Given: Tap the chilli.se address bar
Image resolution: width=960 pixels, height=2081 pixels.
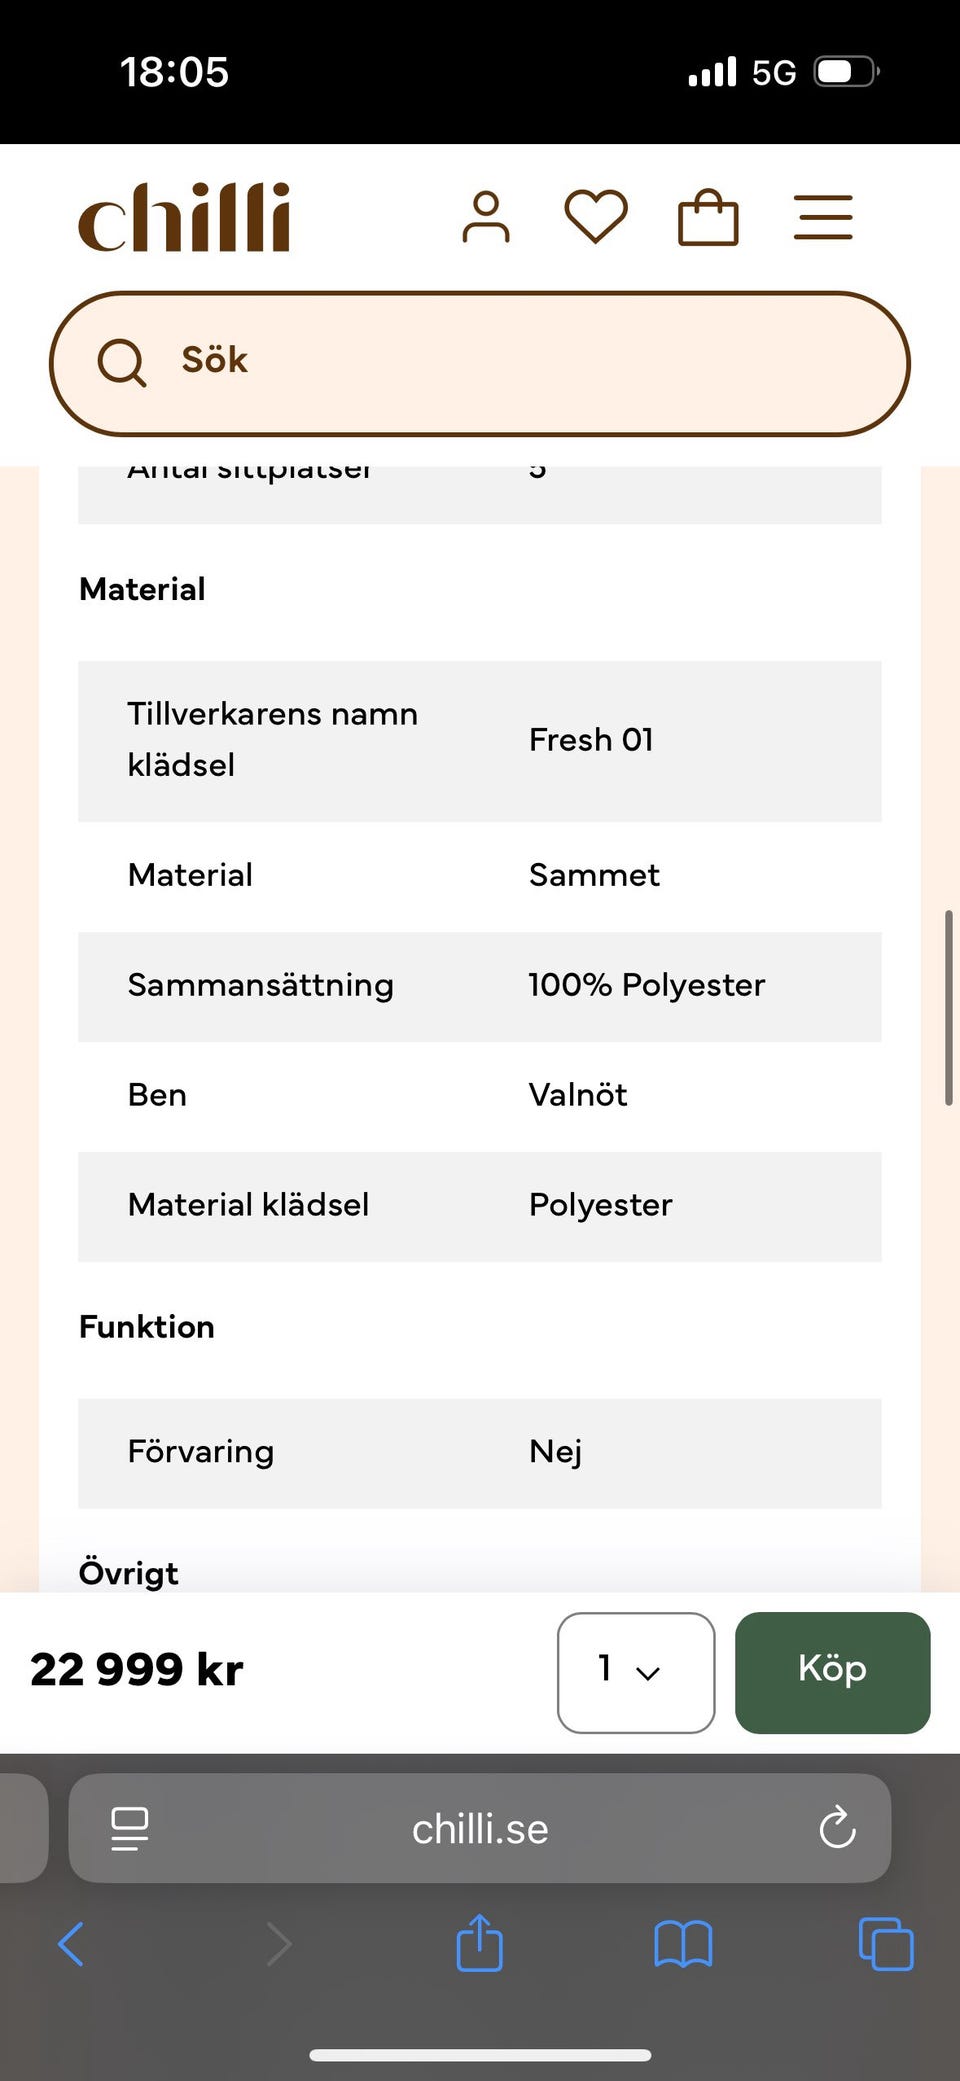Looking at the screenshot, I should [480, 1829].
